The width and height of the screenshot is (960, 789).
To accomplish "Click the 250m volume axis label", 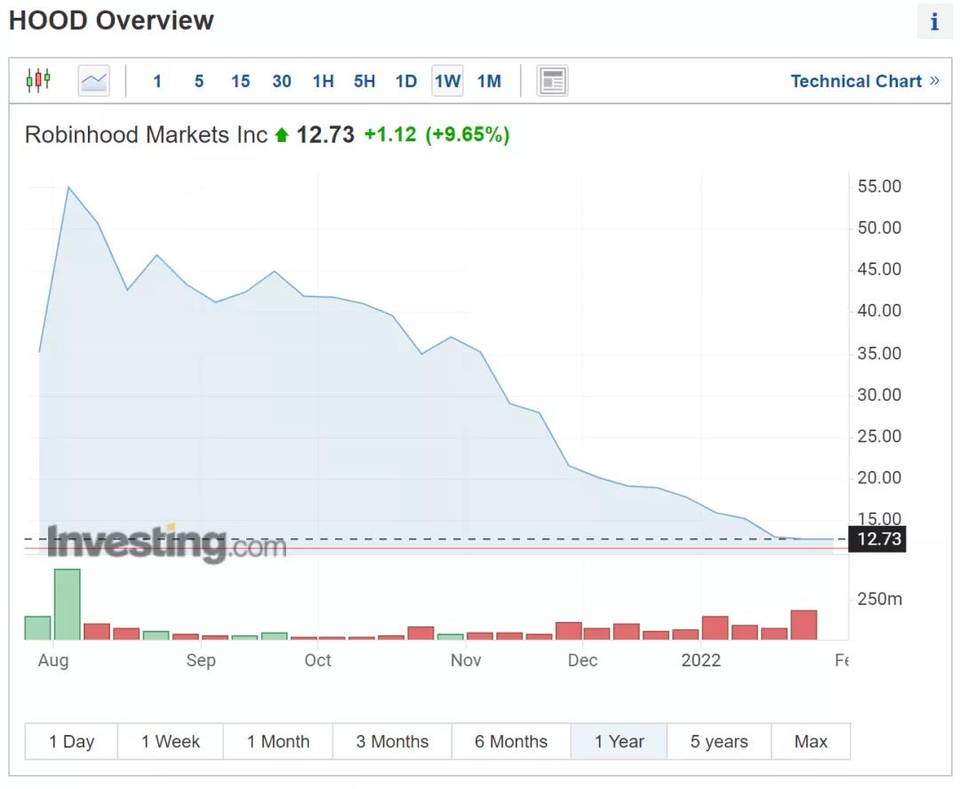I will (x=880, y=599).
